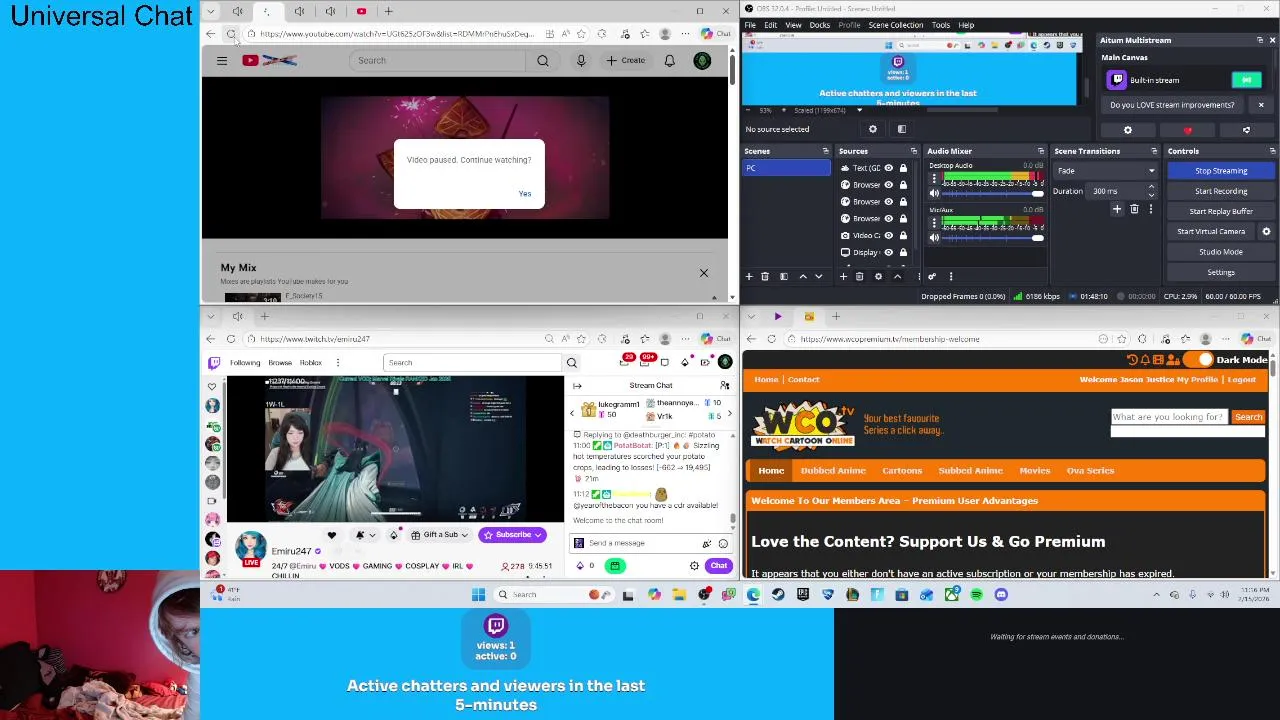
Task: Confirm Yes to continue watching the video
Action: coord(525,194)
